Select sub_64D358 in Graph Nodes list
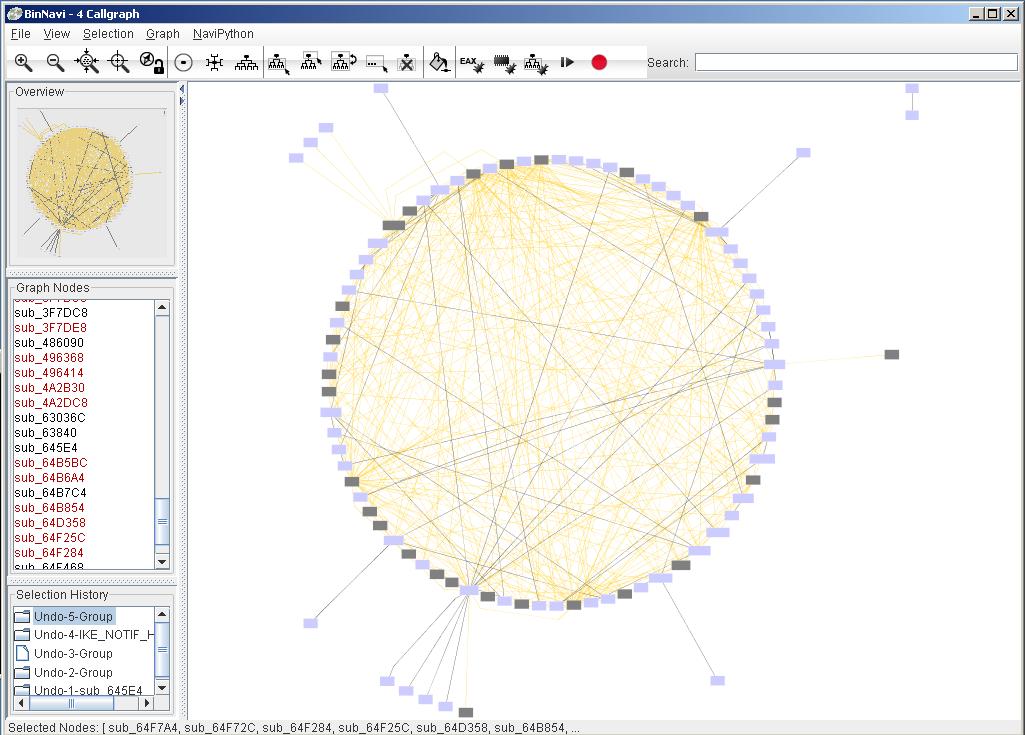The image size is (1025, 735). click(50, 523)
